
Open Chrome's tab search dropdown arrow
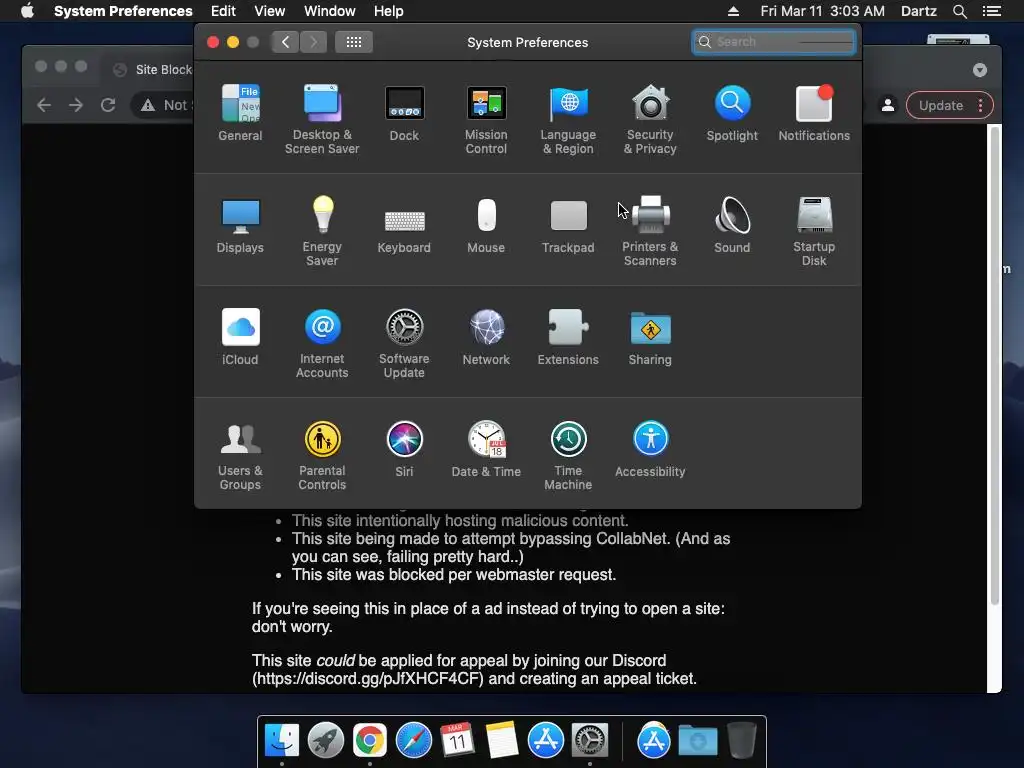pos(980,70)
